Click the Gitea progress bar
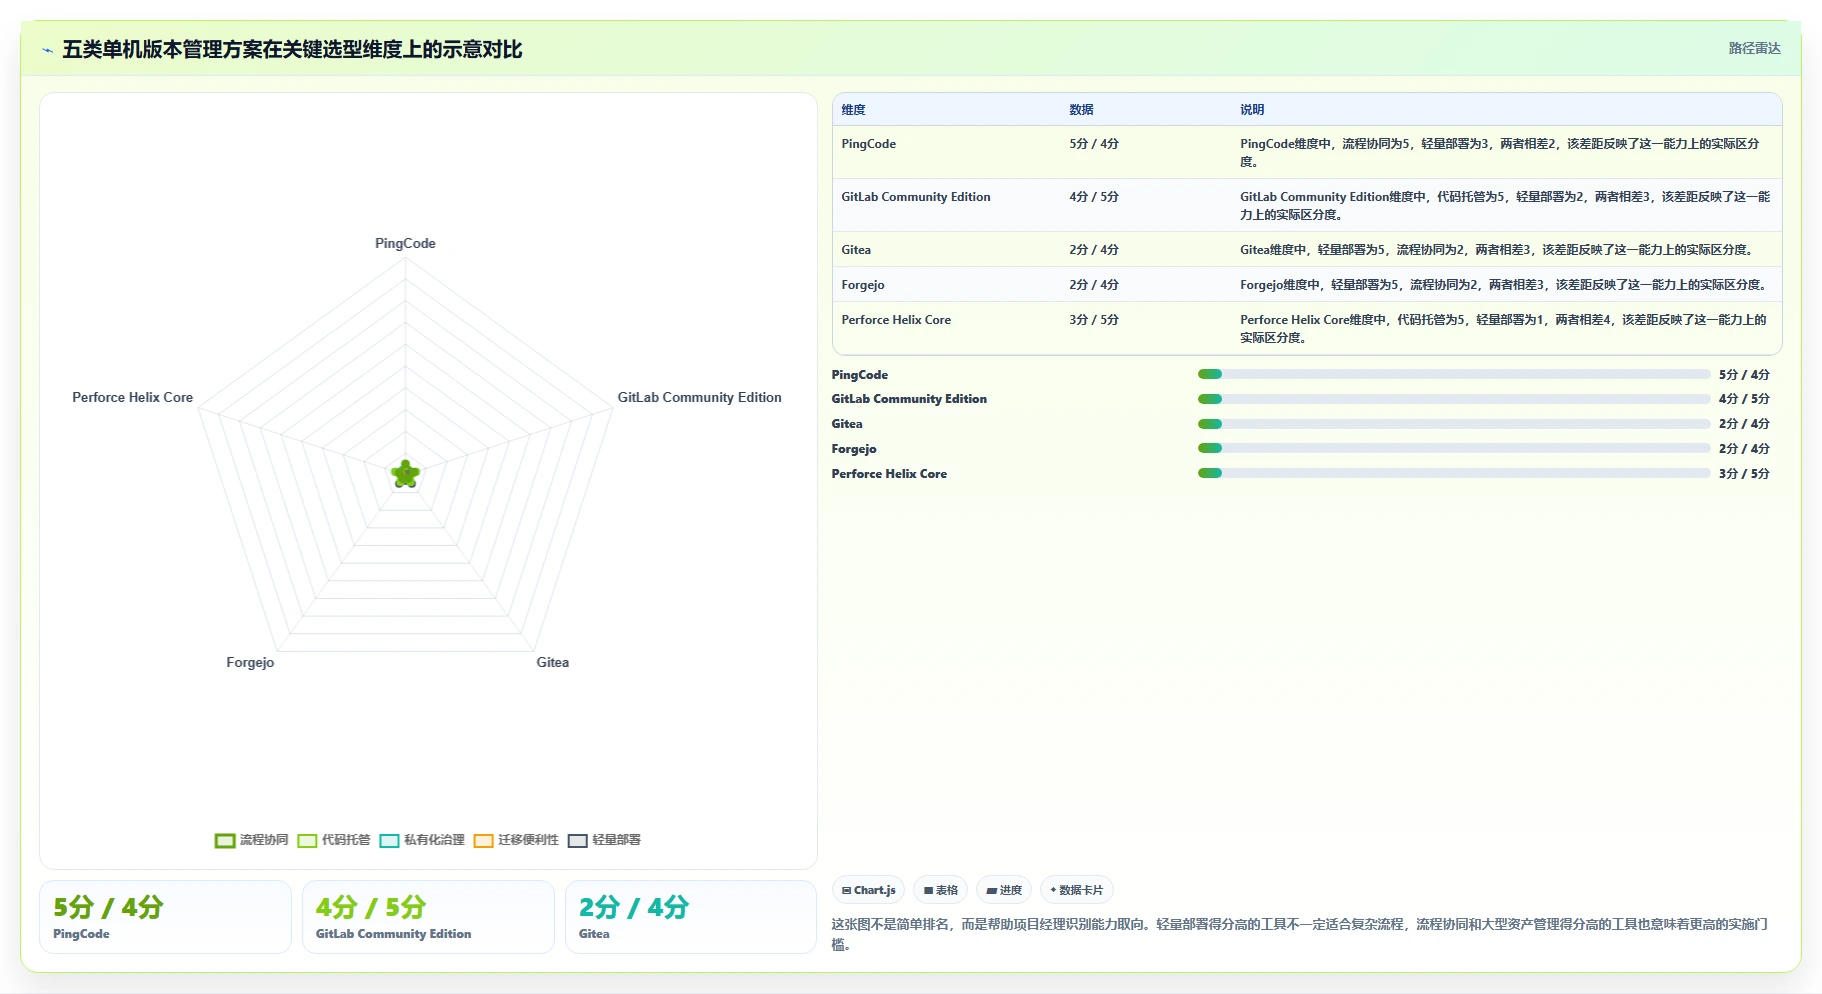The width and height of the screenshot is (1822, 994). [x=1454, y=424]
